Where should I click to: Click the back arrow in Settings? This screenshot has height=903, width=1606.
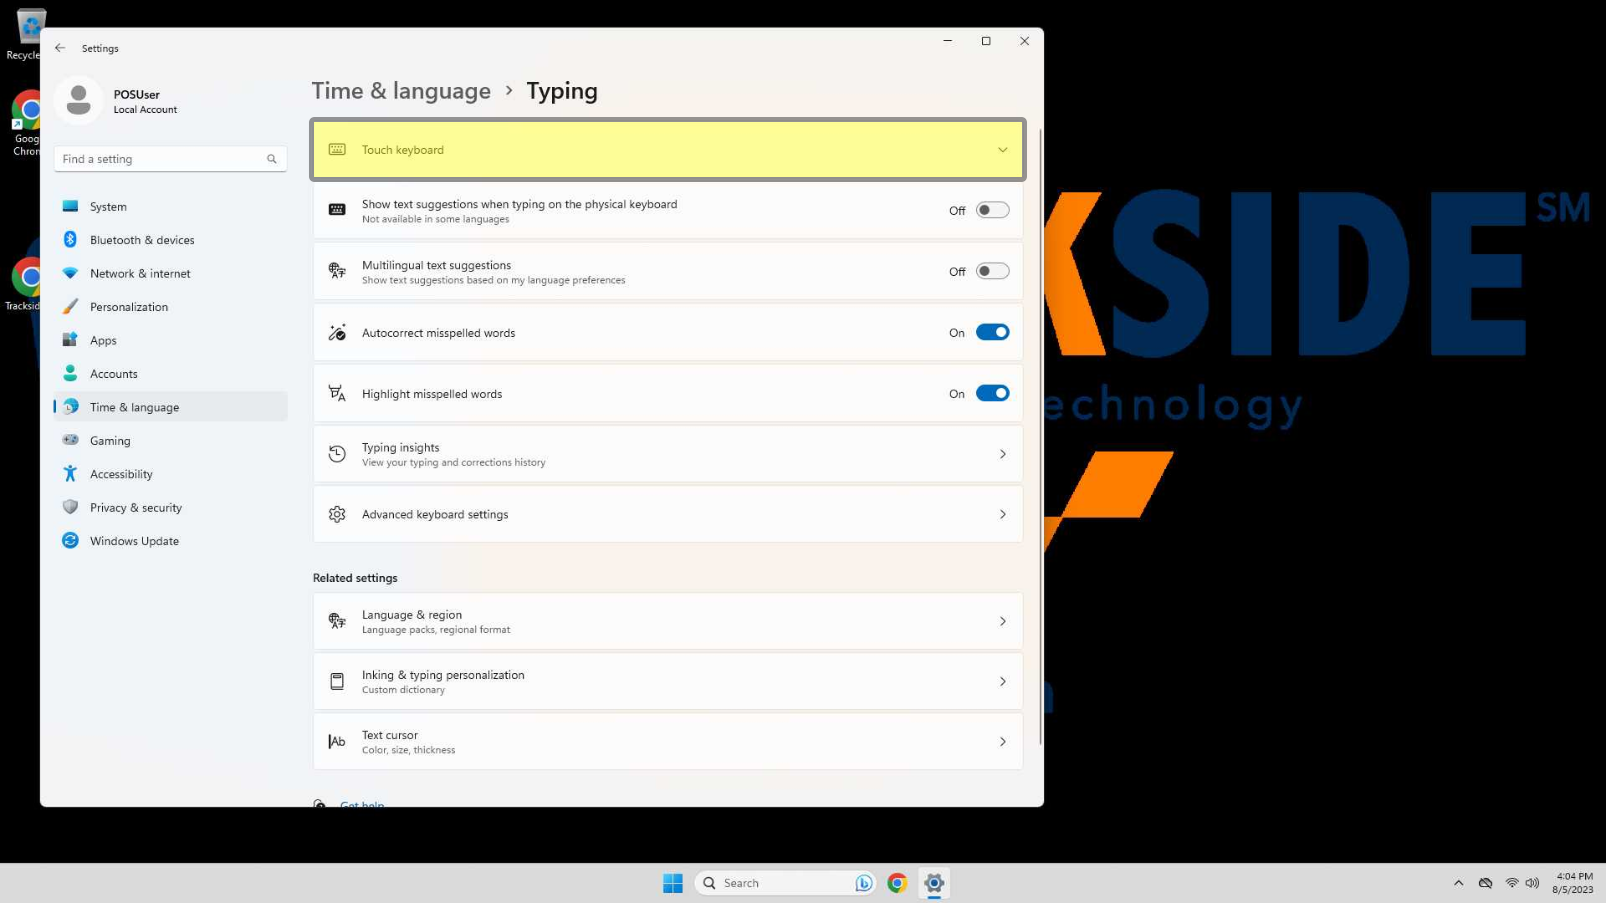pyautogui.click(x=60, y=48)
